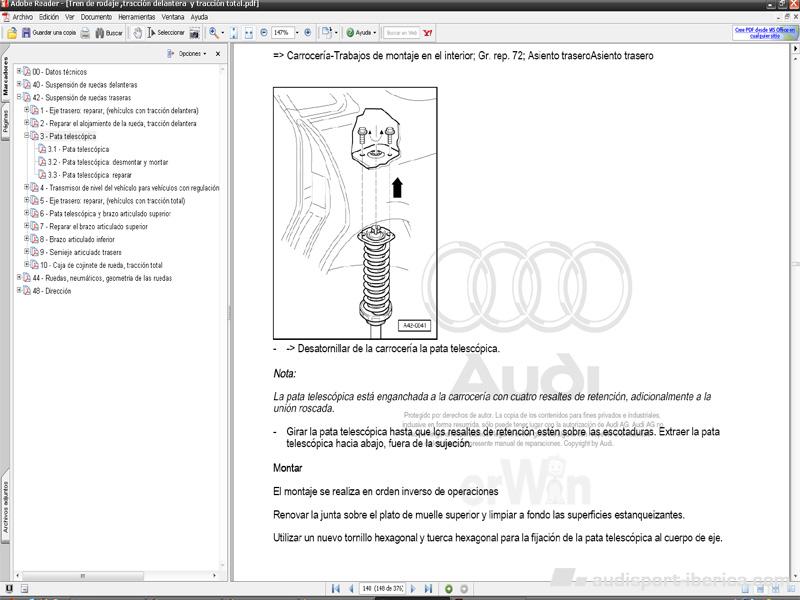Go to the first page
This screenshot has width=800, height=600.
click(x=335, y=589)
